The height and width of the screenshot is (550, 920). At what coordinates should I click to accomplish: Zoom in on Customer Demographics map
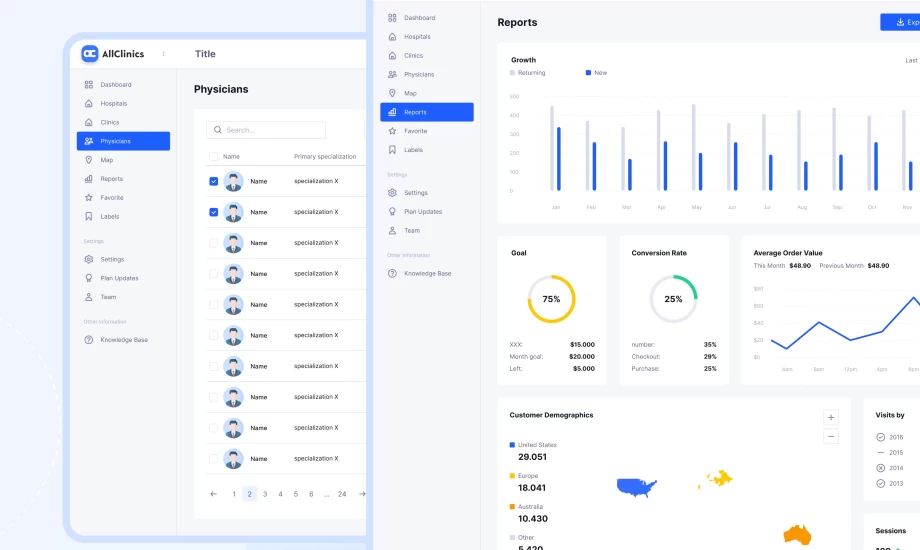point(831,417)
